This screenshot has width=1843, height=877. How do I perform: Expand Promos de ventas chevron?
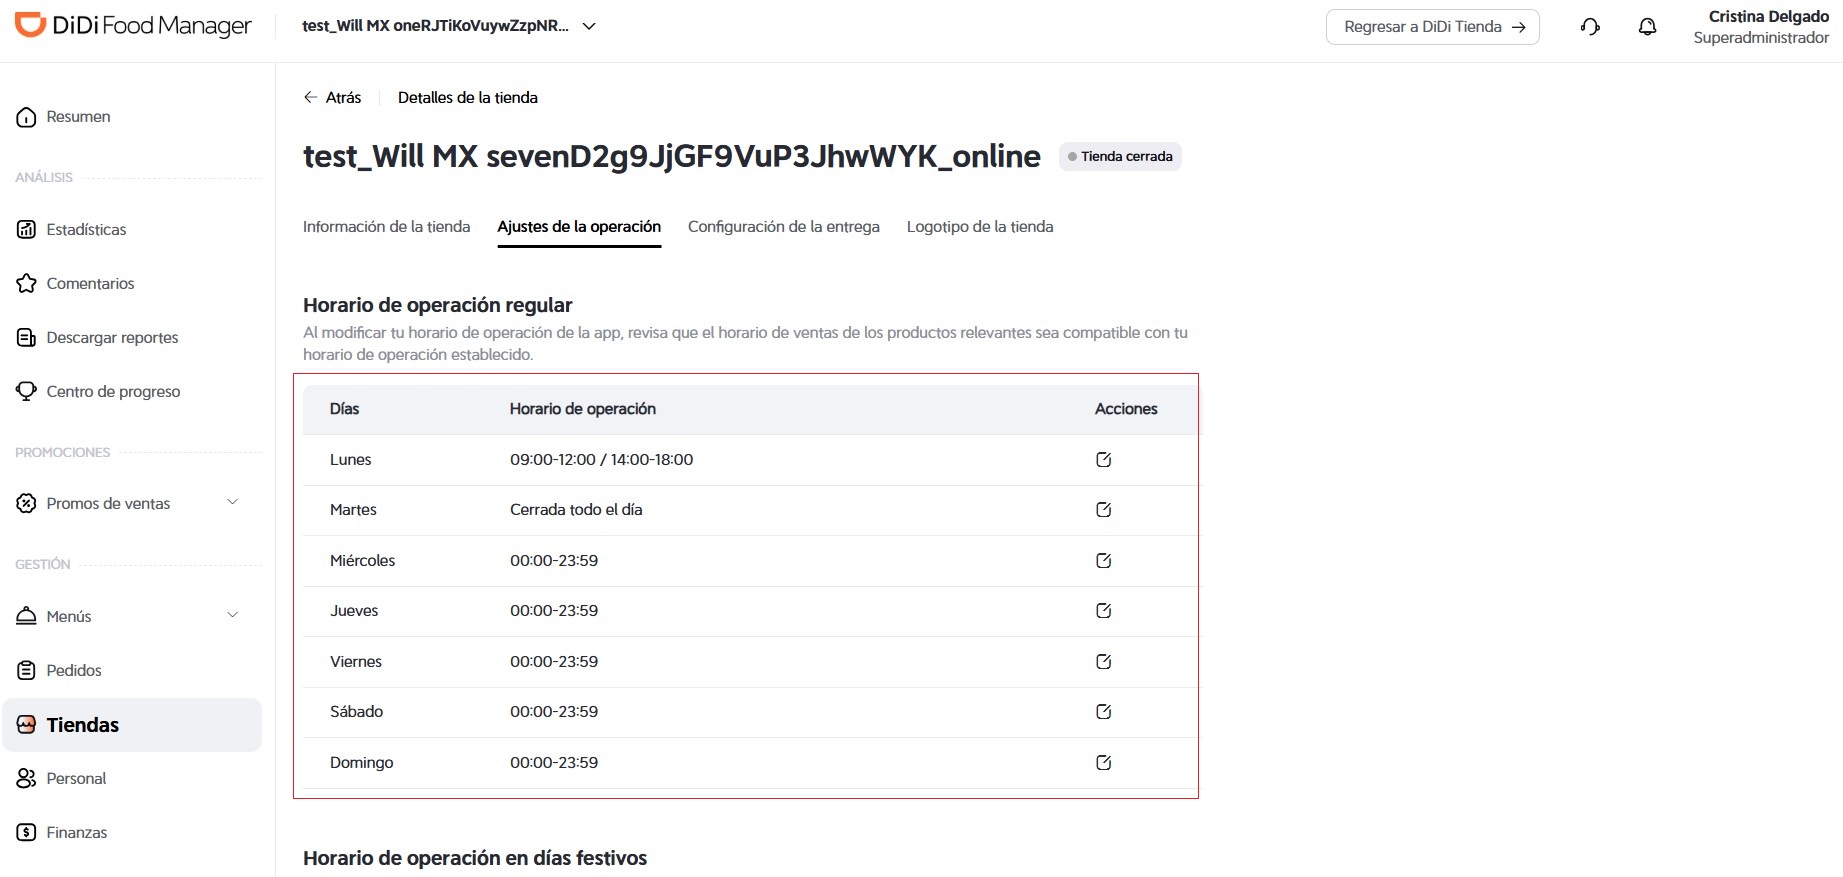pos(233,502)
